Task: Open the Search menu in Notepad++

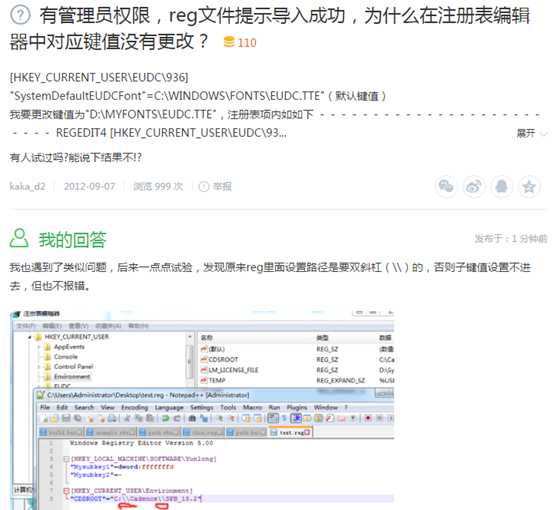Action: (x=84, y=408)
